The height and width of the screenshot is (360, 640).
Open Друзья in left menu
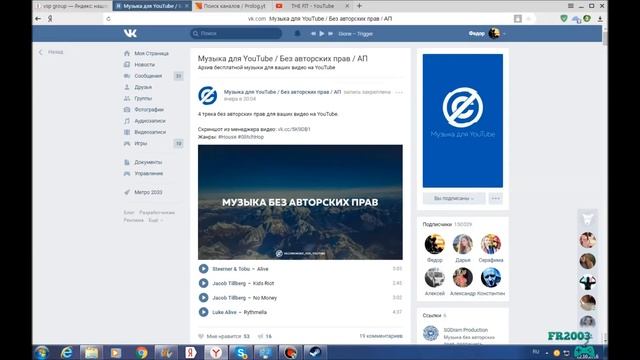pyautogui.click(x=143, y=87)
